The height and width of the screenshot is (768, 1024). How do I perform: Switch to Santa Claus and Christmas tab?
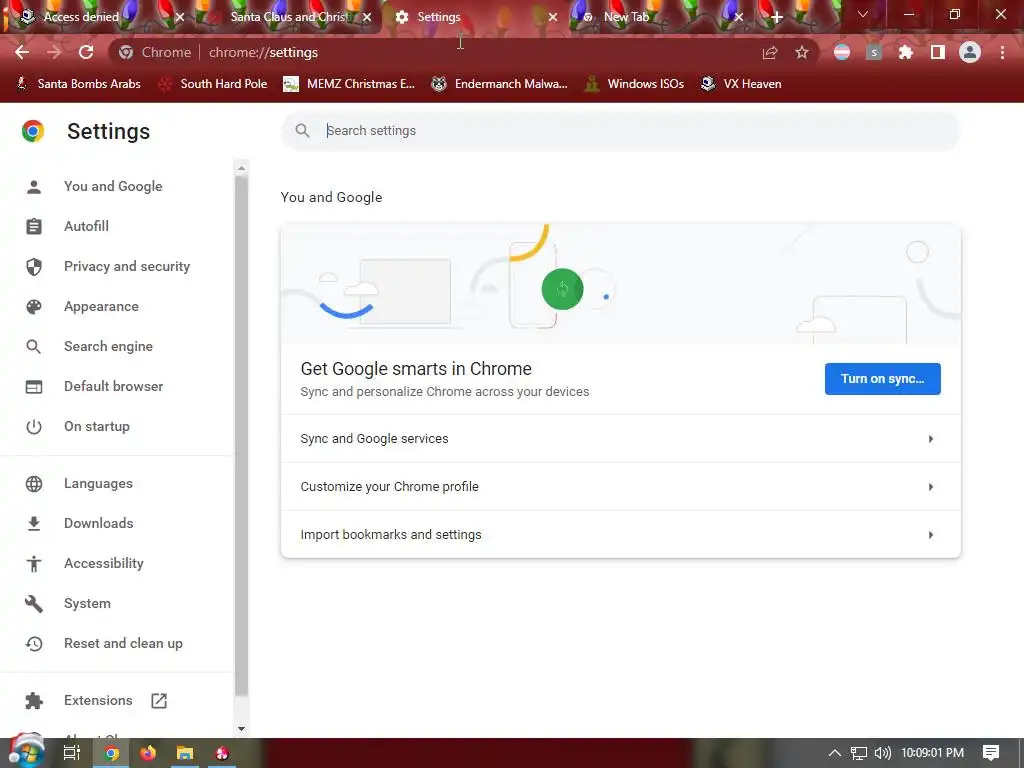point(287,17)
